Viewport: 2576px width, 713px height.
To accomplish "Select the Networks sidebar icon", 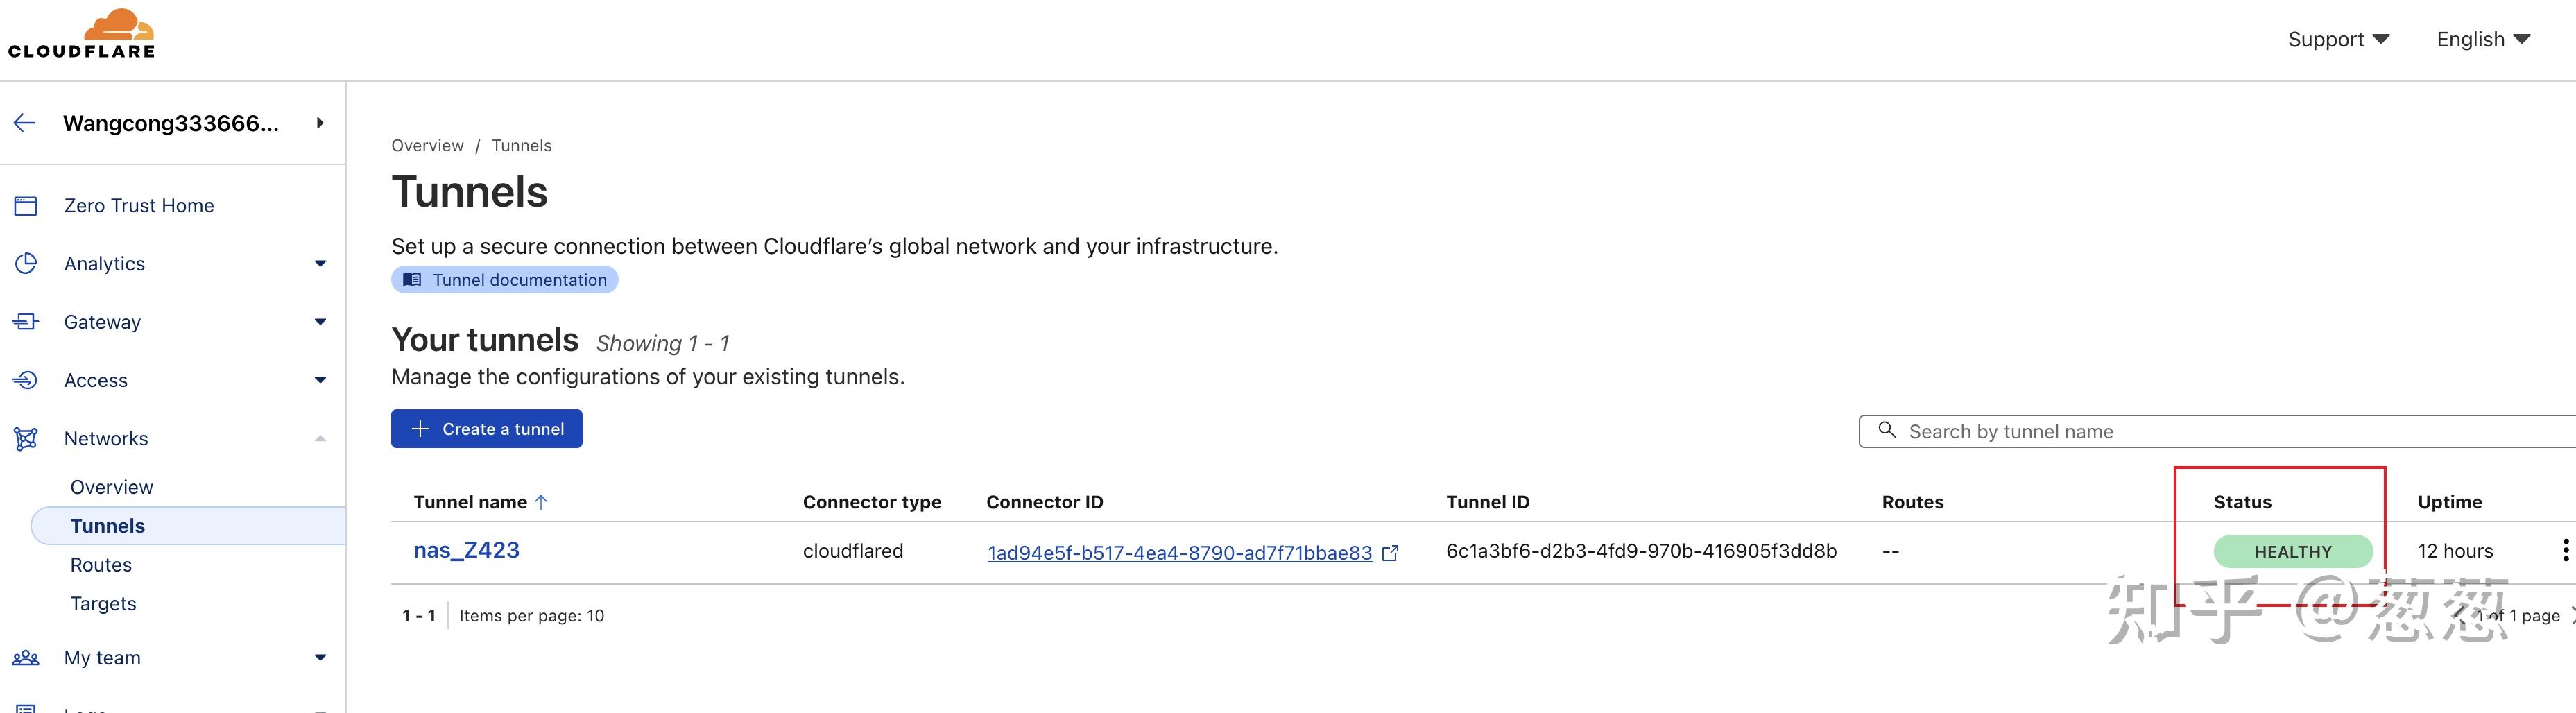I will click(26, 438).
